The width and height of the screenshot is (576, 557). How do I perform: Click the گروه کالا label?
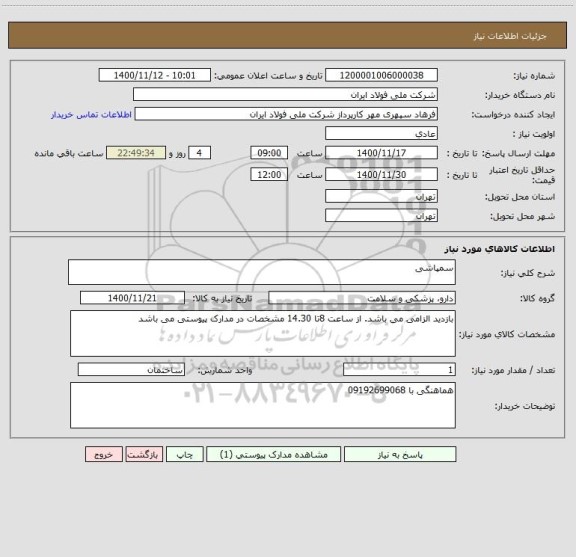point(537,299)
